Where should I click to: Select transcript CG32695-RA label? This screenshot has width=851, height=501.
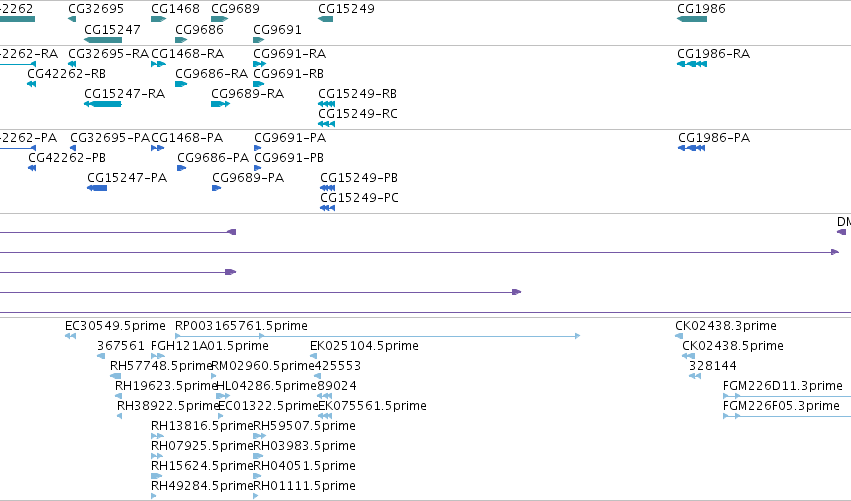tap(109, 54)
